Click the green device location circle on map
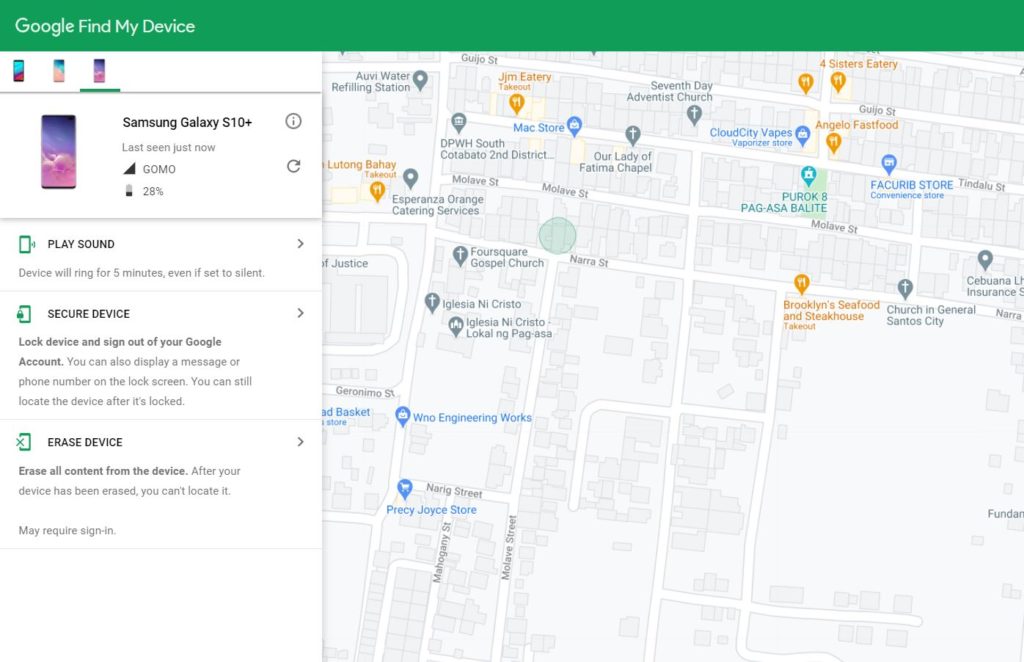This screenshot has height=662, width=1024. tap(557, 236)
